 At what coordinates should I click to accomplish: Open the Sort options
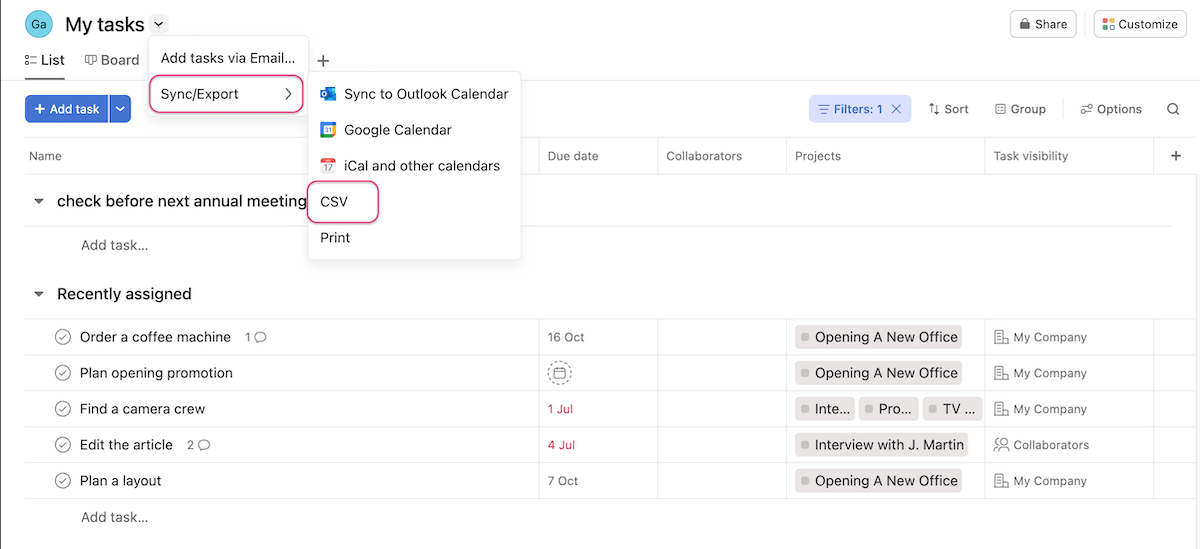click(948, 109)
